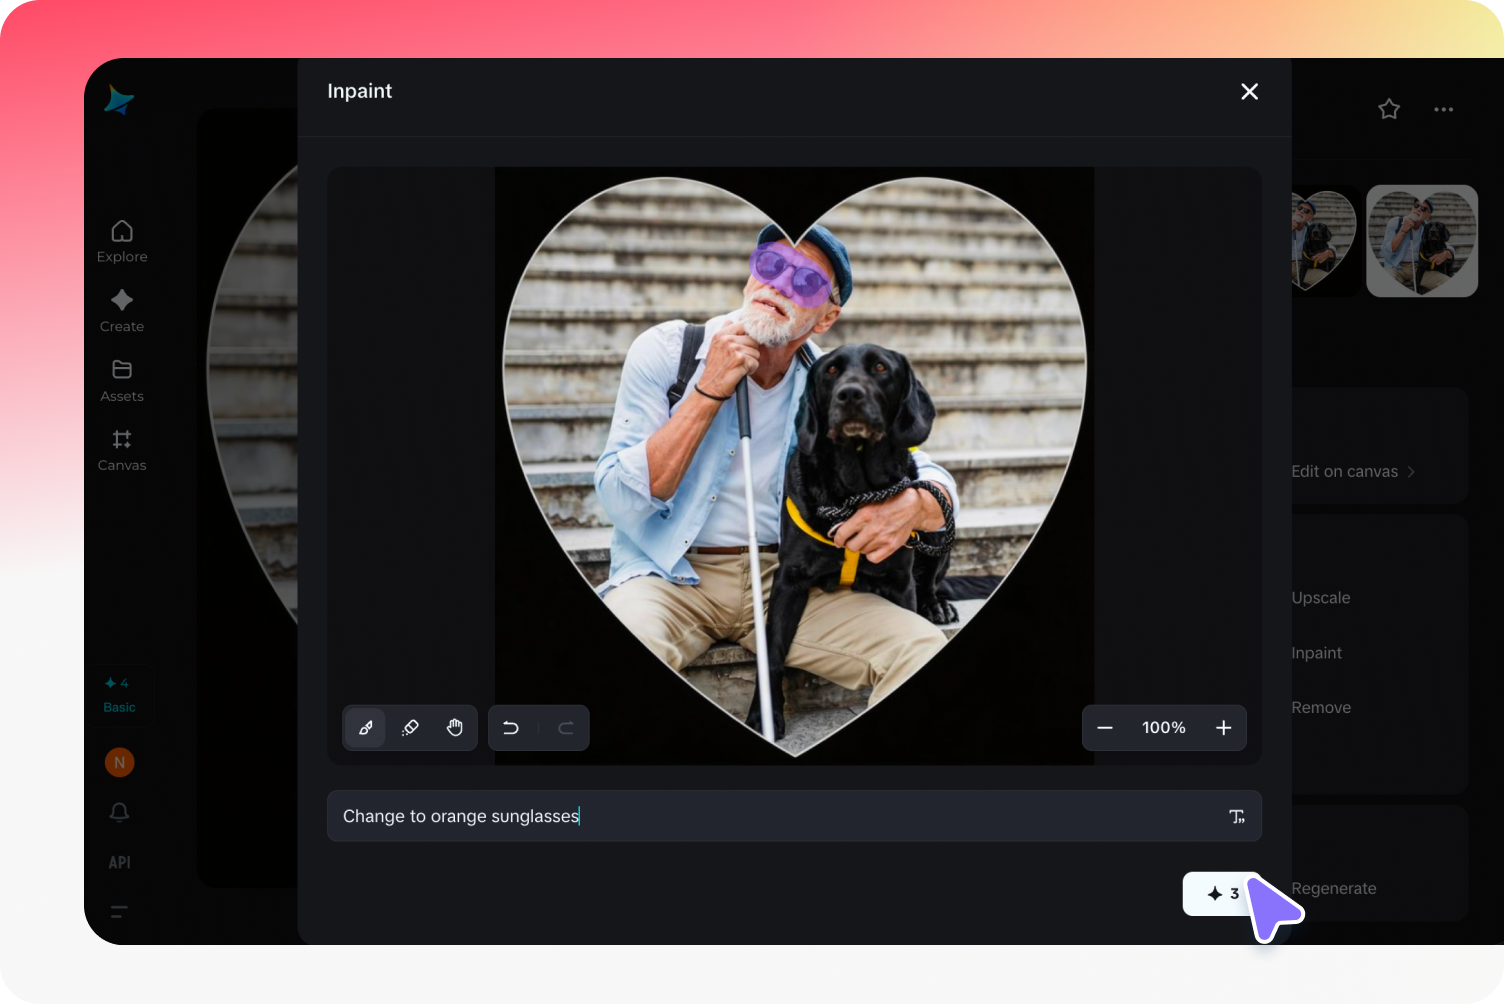Select the Canvas sidebar icon
Viewport: 1504px width, 1004px height.
pyautogui.click(x=121, y=439)
